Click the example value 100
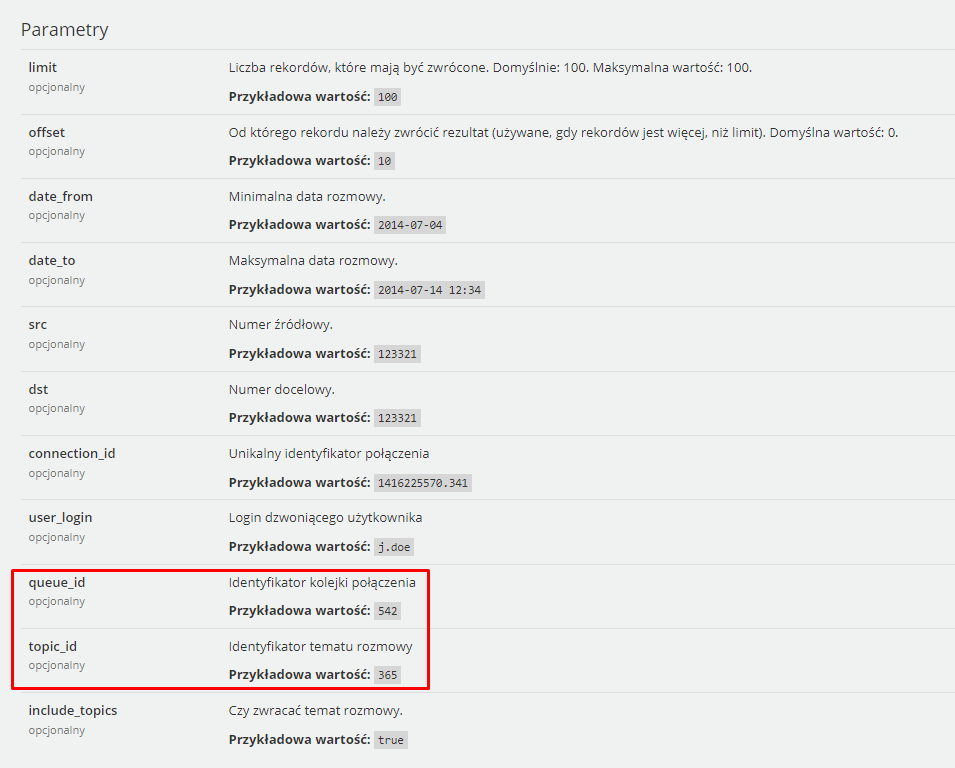This screenshot has width=955, height=768. pos(387,97)
